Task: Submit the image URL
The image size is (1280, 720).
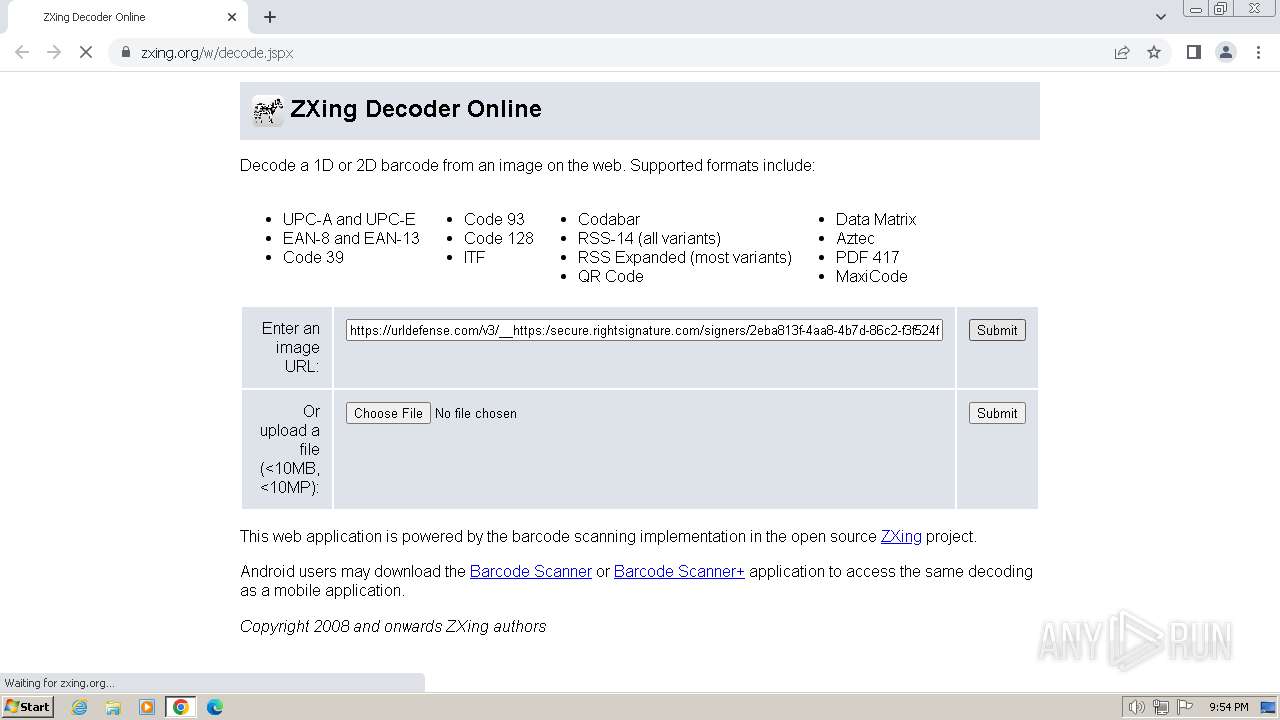Action: point(997,330)
